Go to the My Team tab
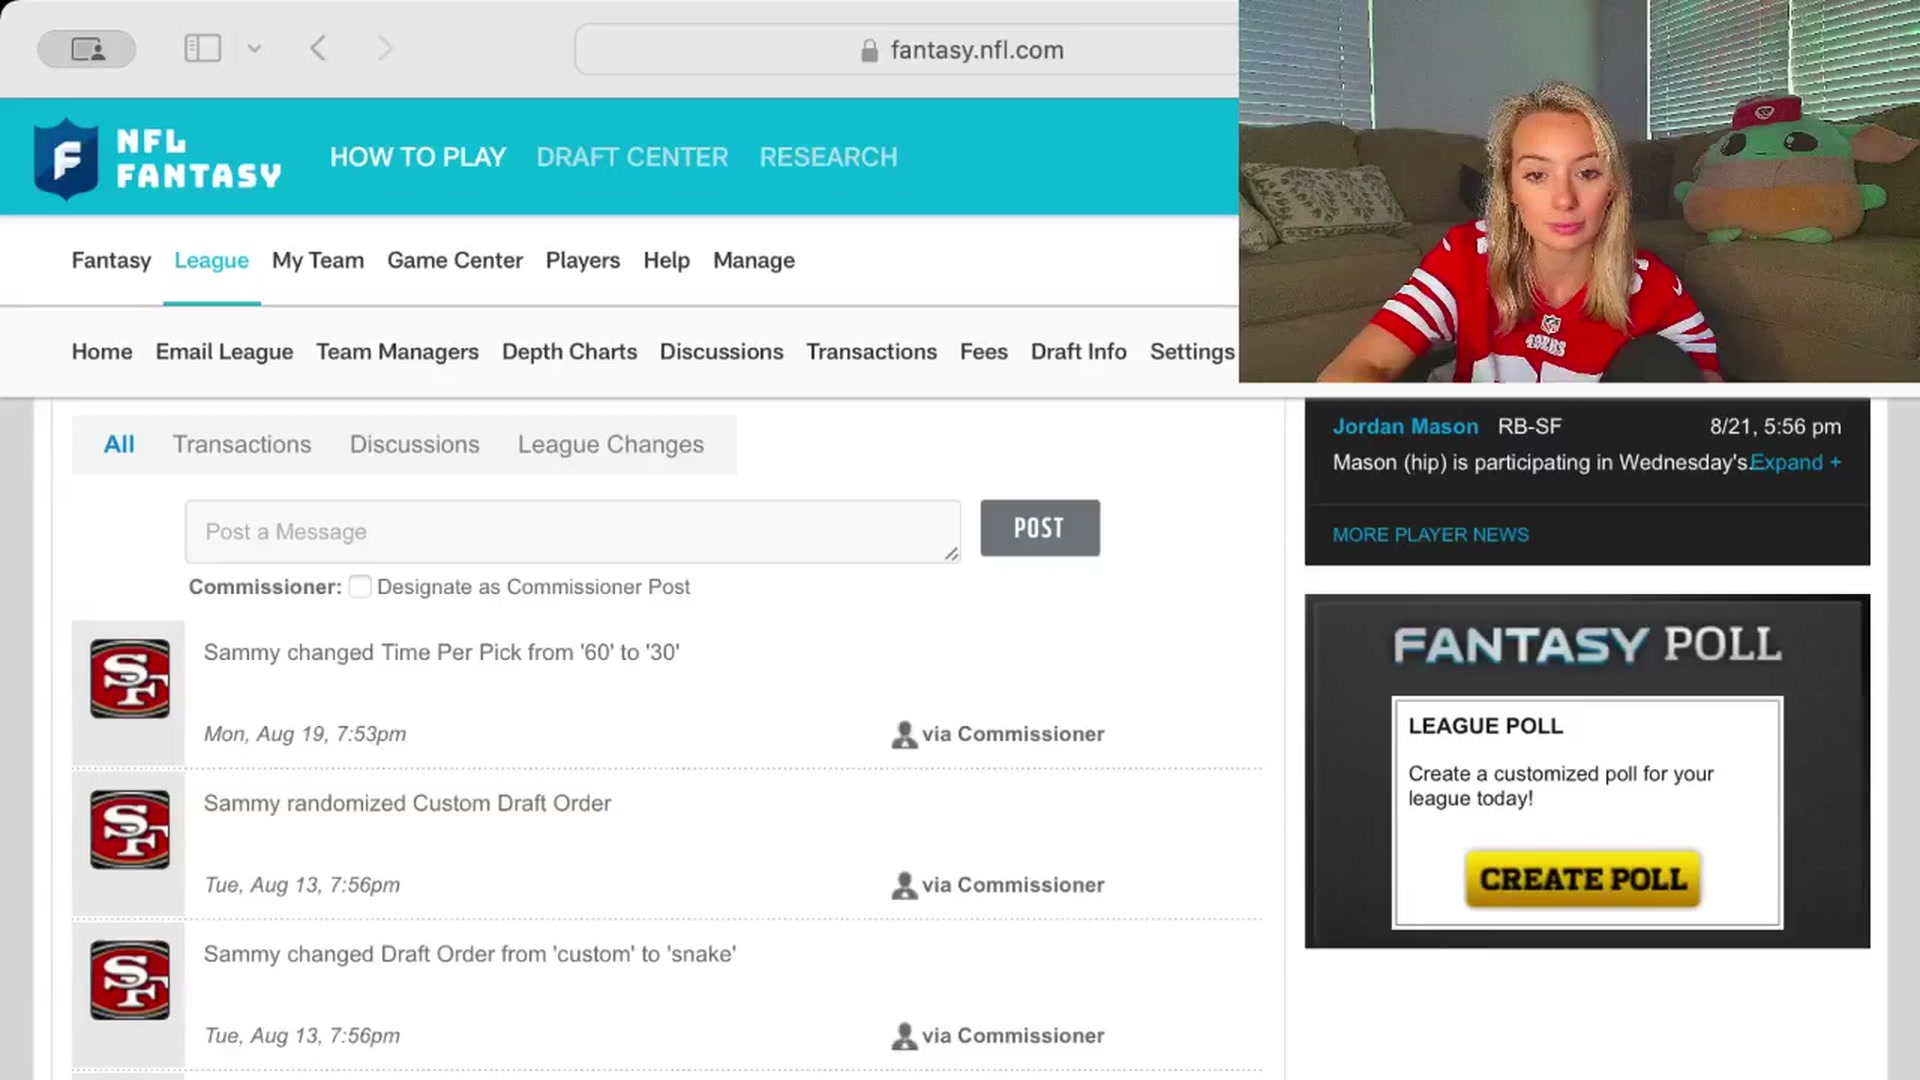Image resolution: width=1920 pixels, height=1080 pixels. click(x=318, y=260)
